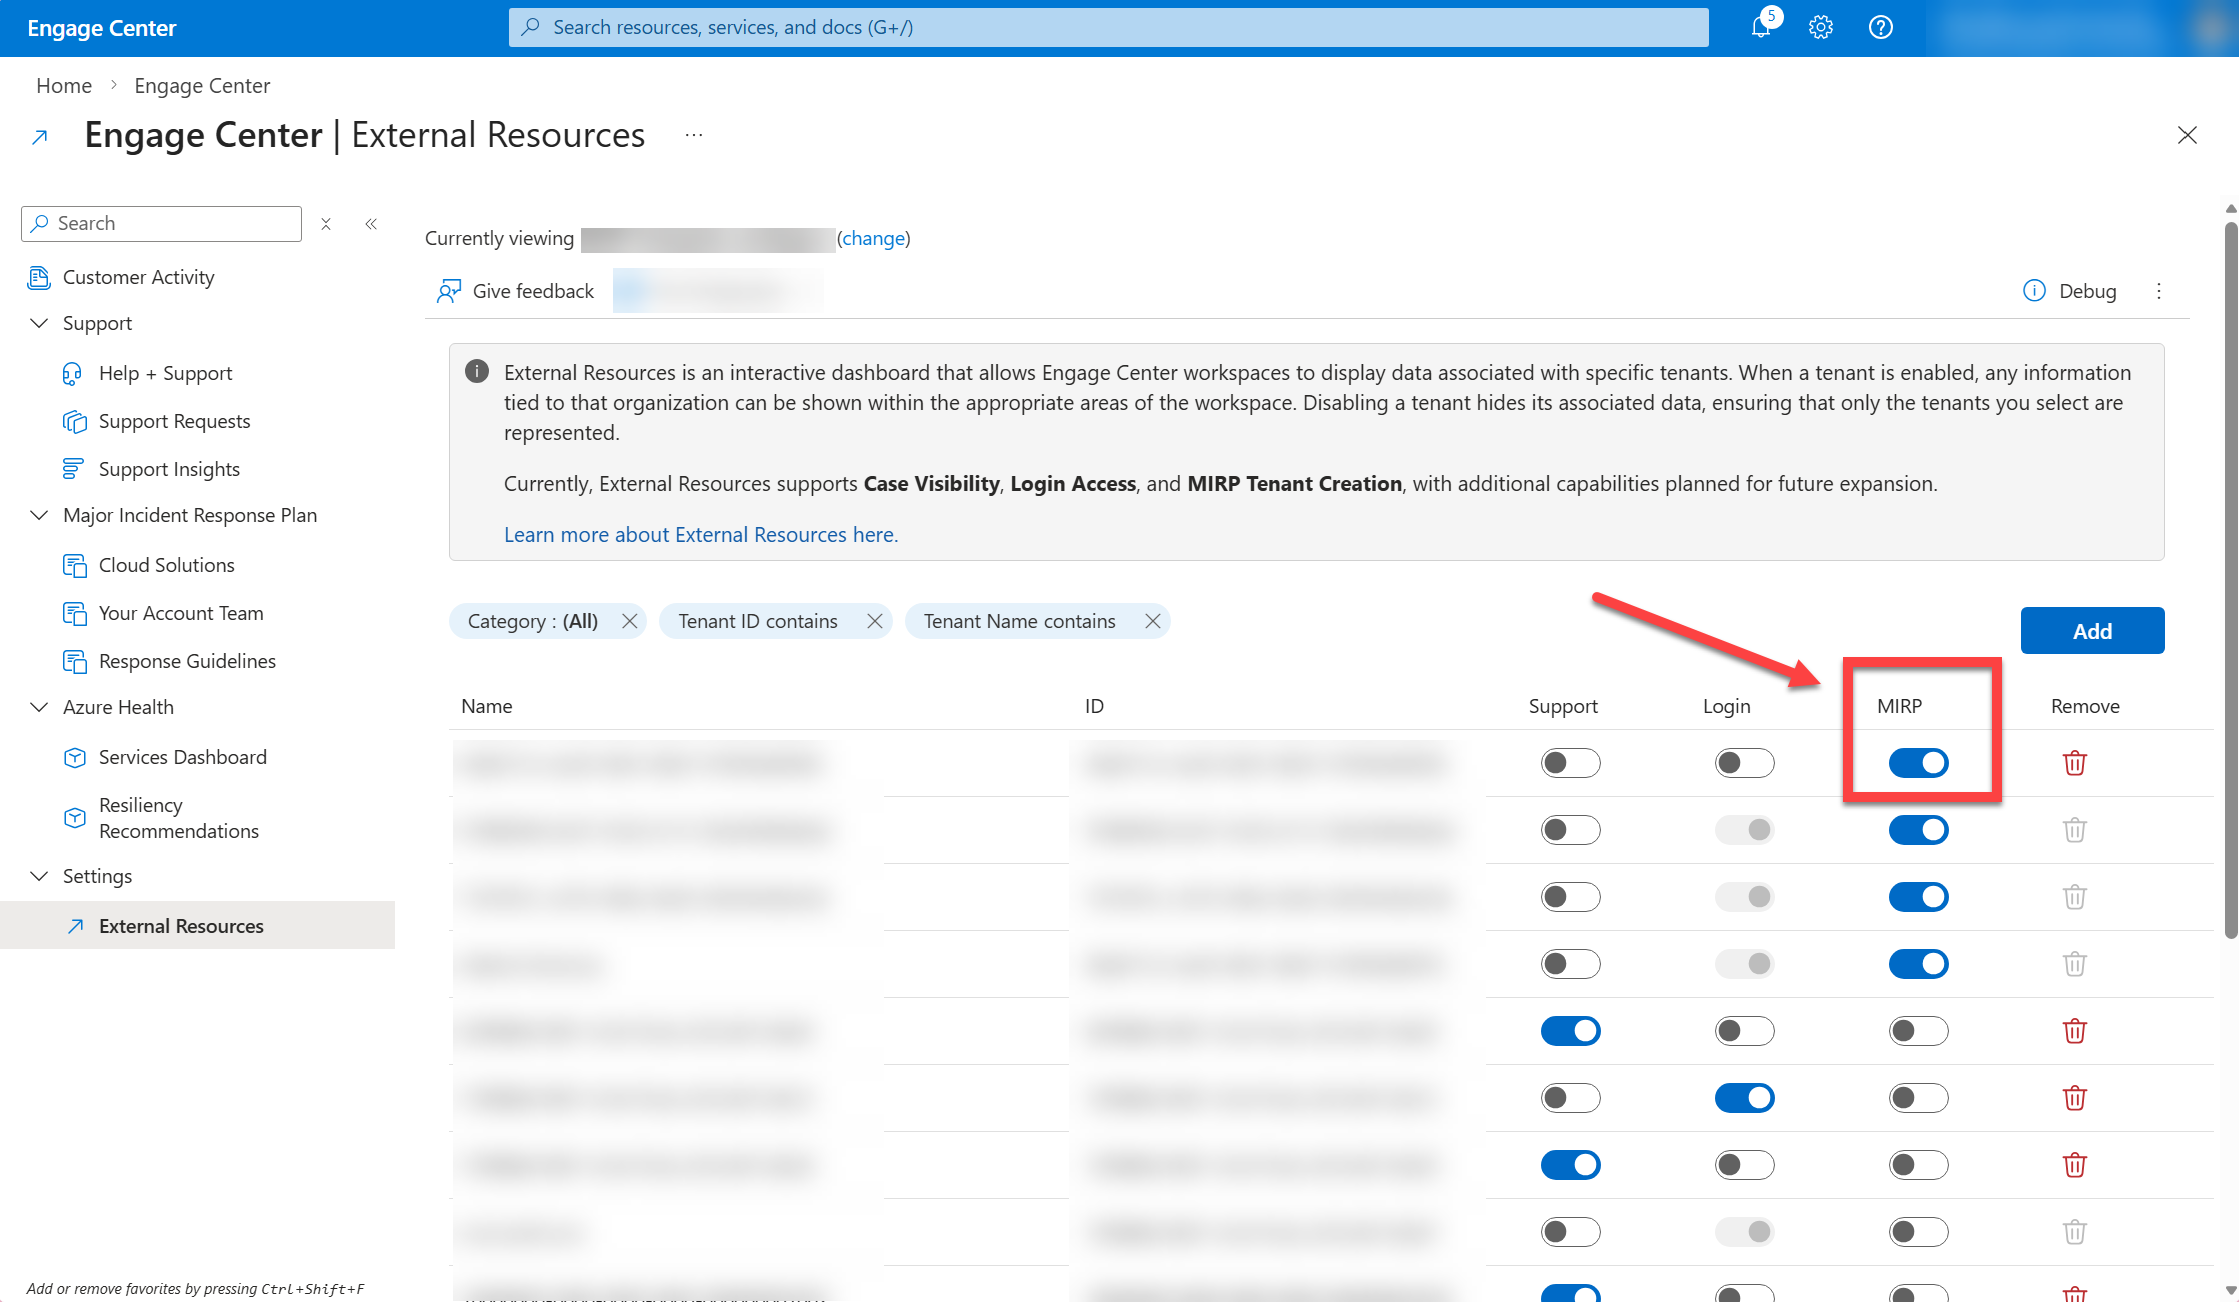Click the External Resources arrow icon in sidebar
2239x1302 pixels.
pyautogui.click(x=75, y=926)
